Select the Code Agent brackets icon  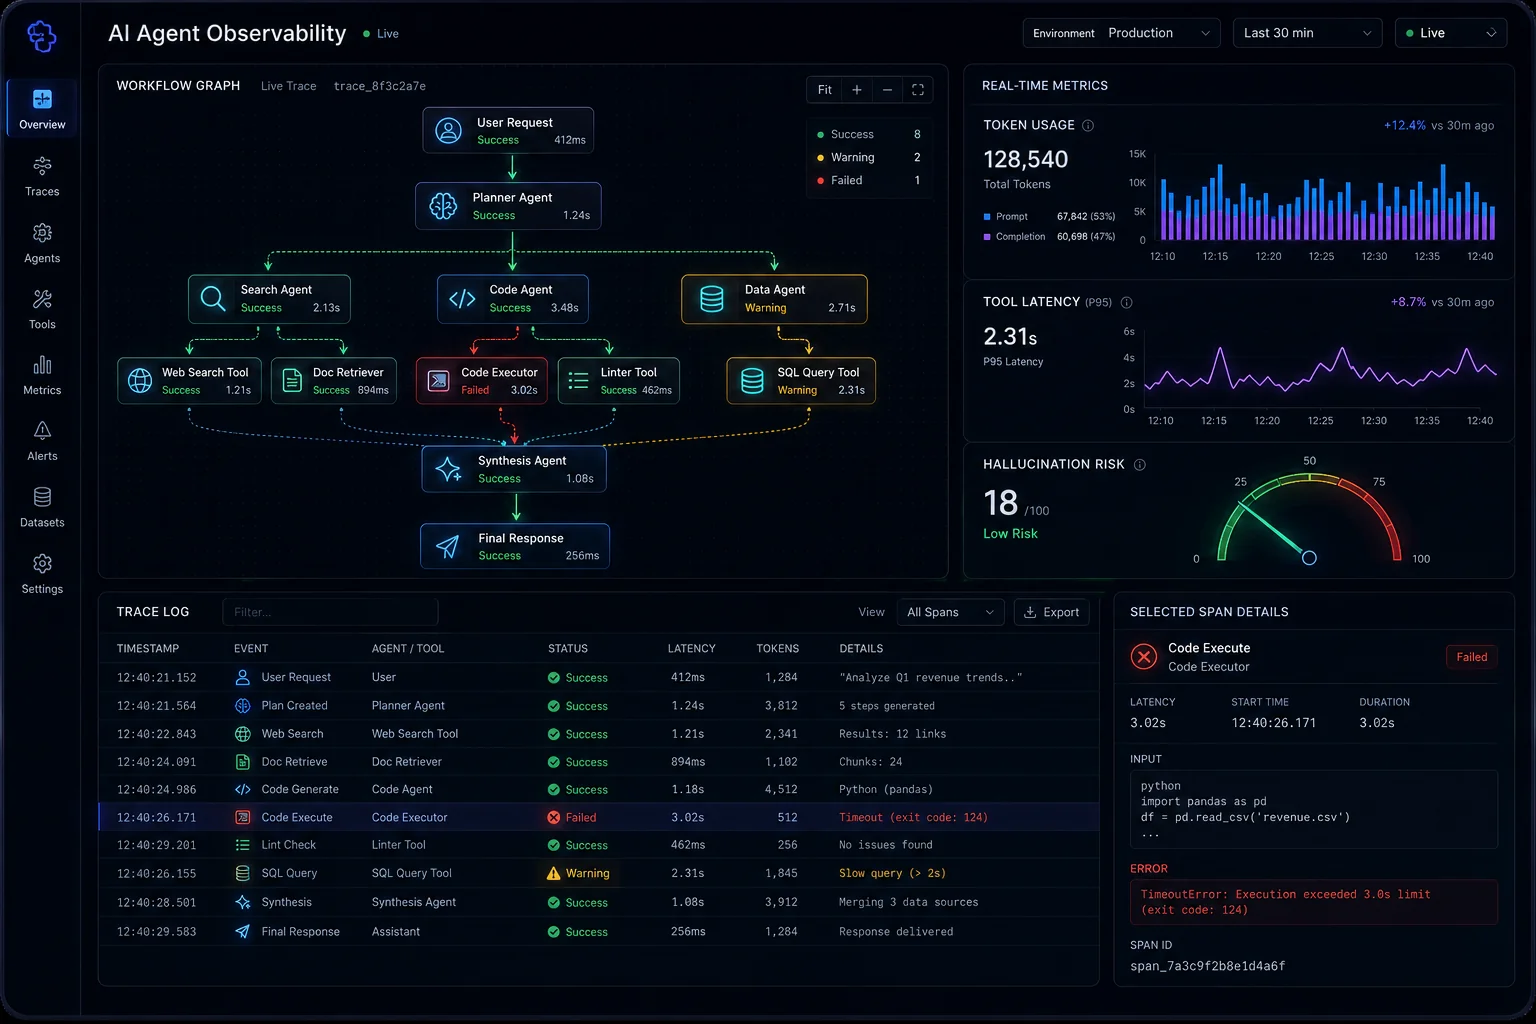[x=462, y=298]
